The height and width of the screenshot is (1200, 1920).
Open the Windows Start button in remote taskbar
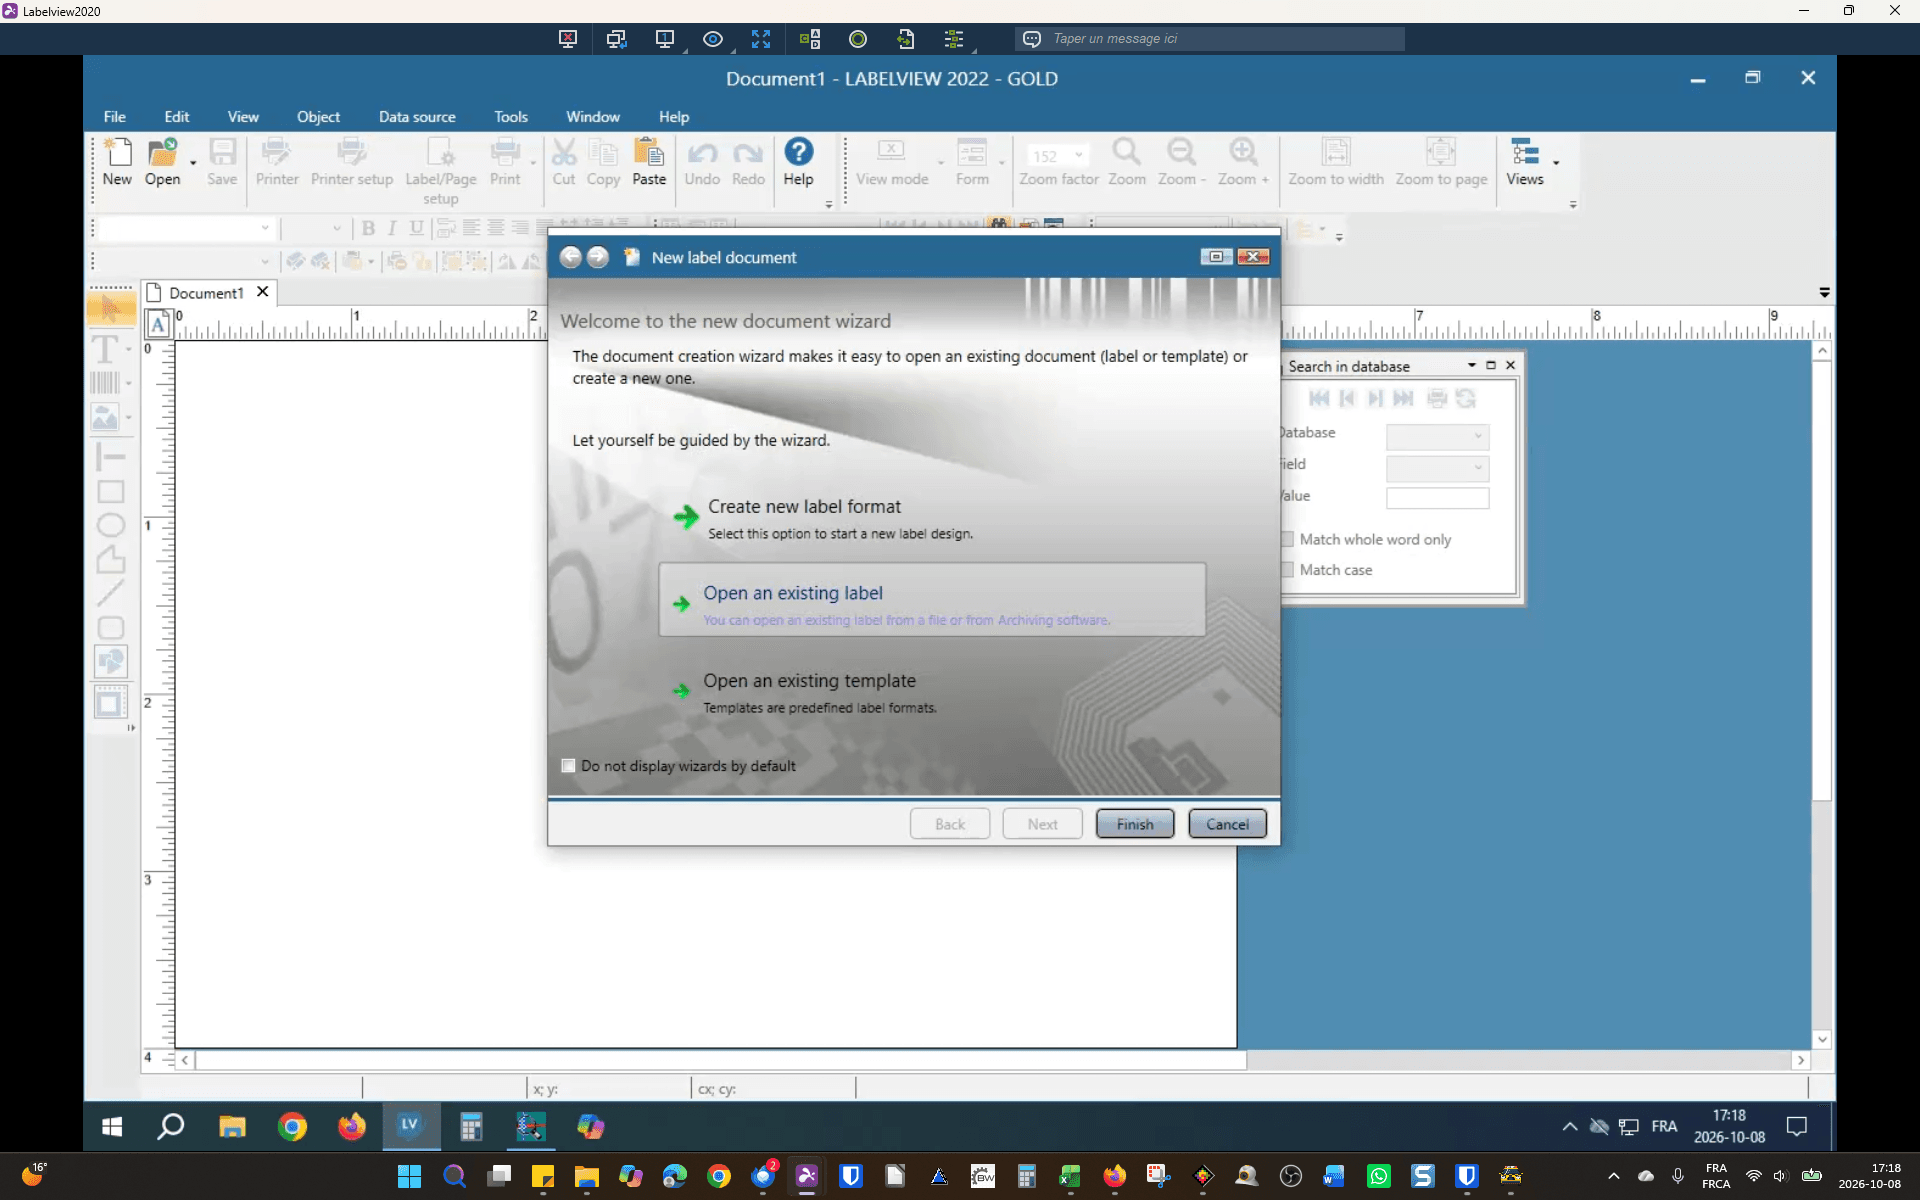click(x=112, y=1127)
